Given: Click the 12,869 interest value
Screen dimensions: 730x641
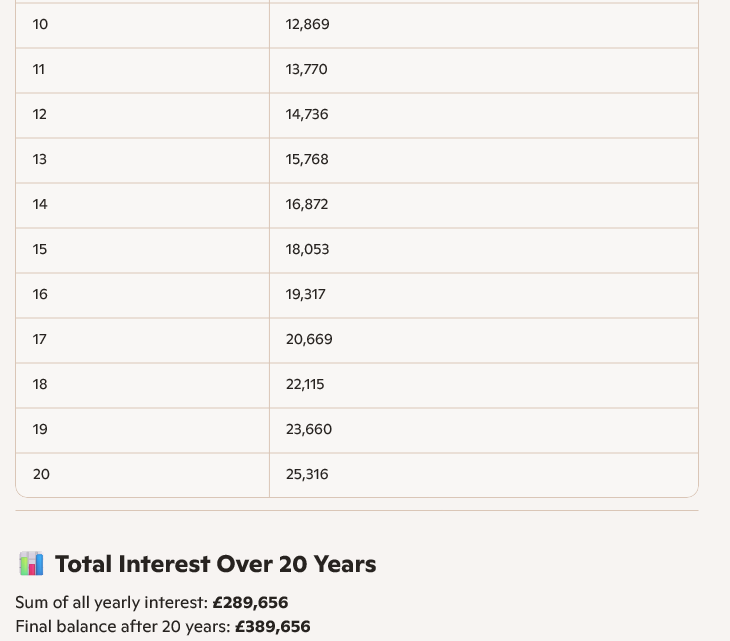Looking at the screenshot, I should tap(307, 24).
